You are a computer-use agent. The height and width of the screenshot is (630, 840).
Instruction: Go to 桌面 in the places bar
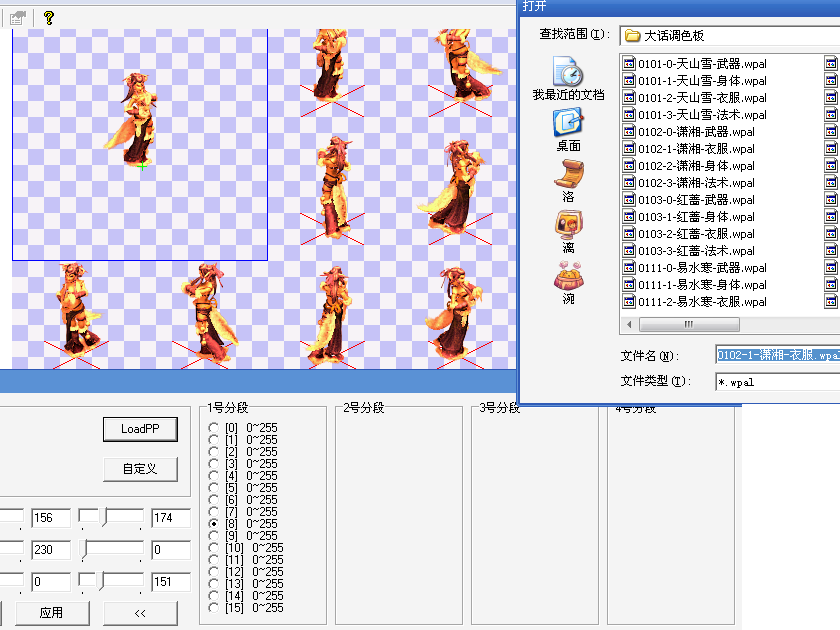tap(568, 129)
